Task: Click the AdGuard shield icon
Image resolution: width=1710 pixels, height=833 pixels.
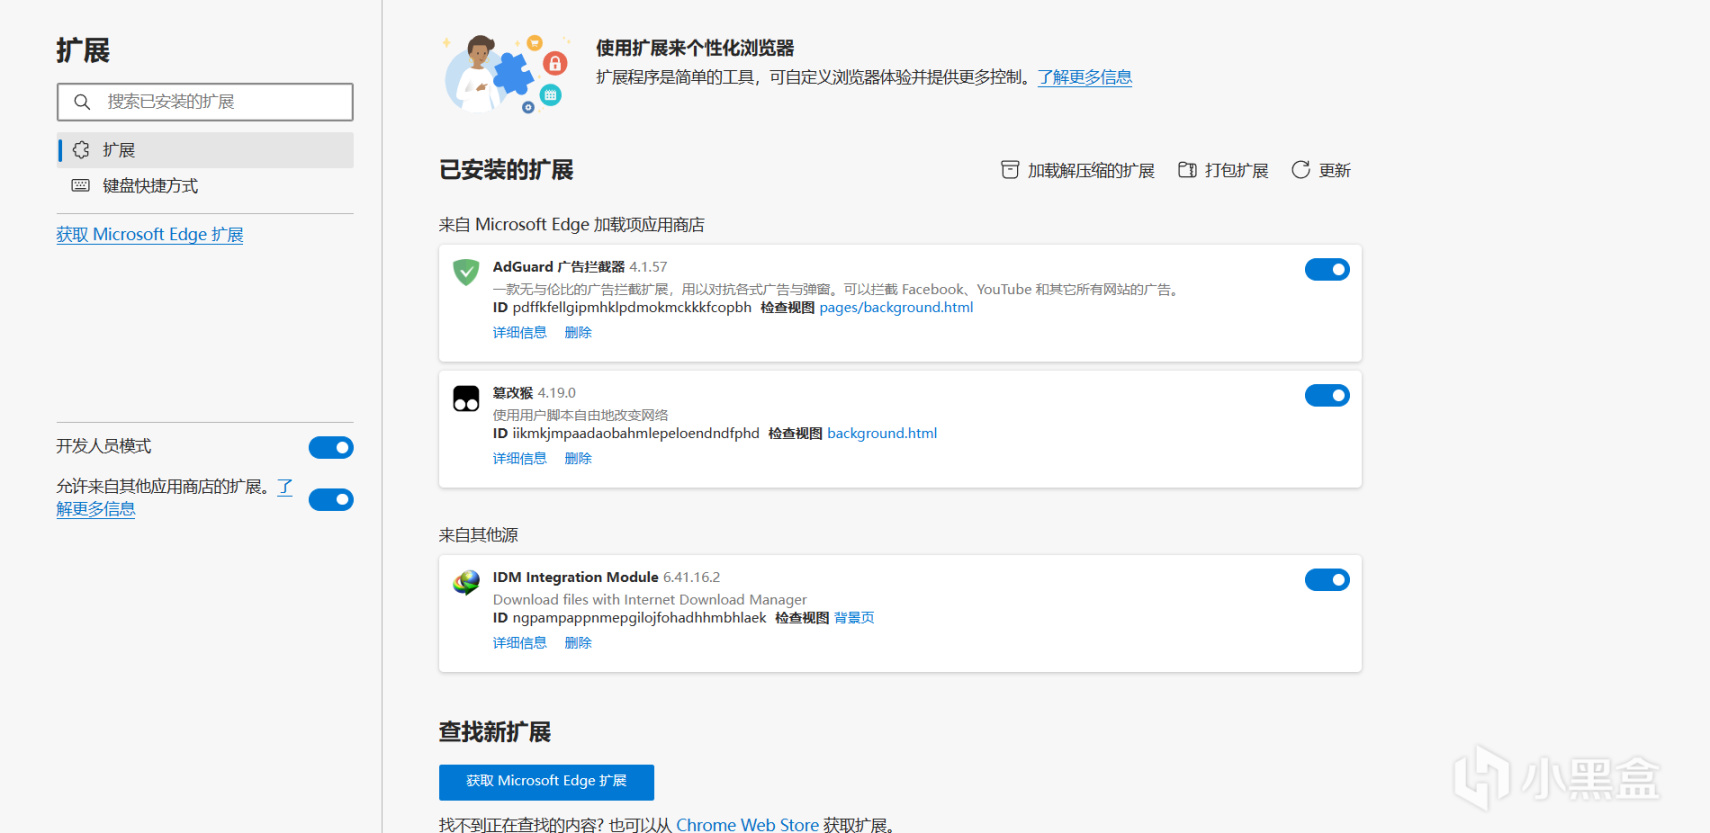Action: [x=466, y=272]
